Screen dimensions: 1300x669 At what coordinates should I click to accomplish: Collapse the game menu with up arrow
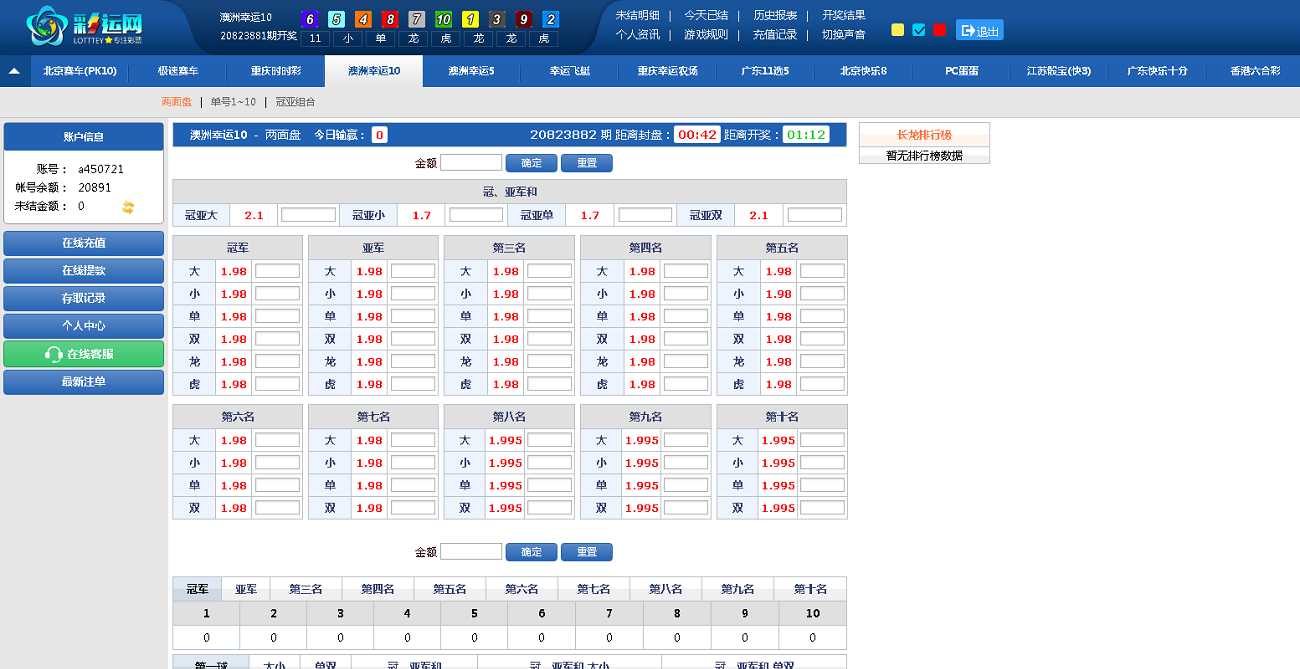pos(15,71)
